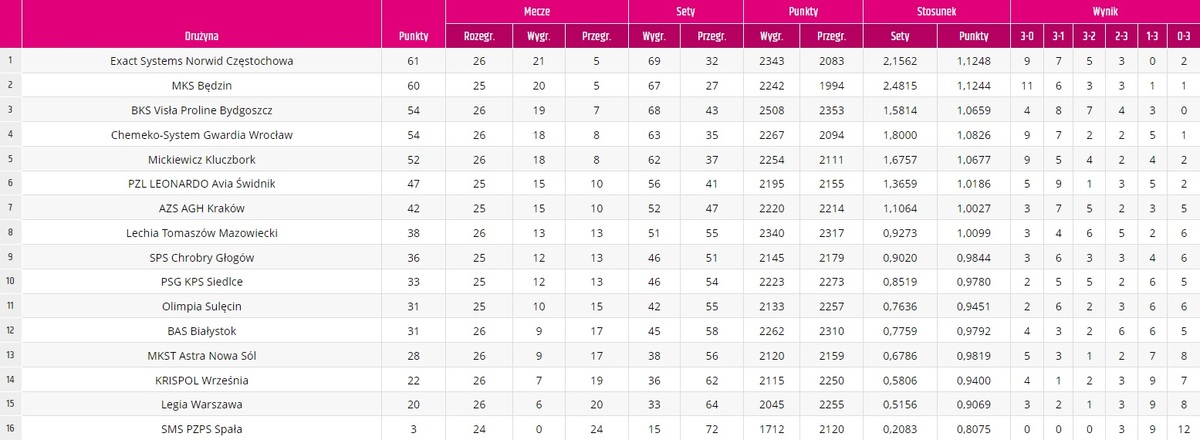The width and height of the screenshot is (1200, 440).
Task: Open Legia Warszawa team entry
Action: (x=202, y=404)
